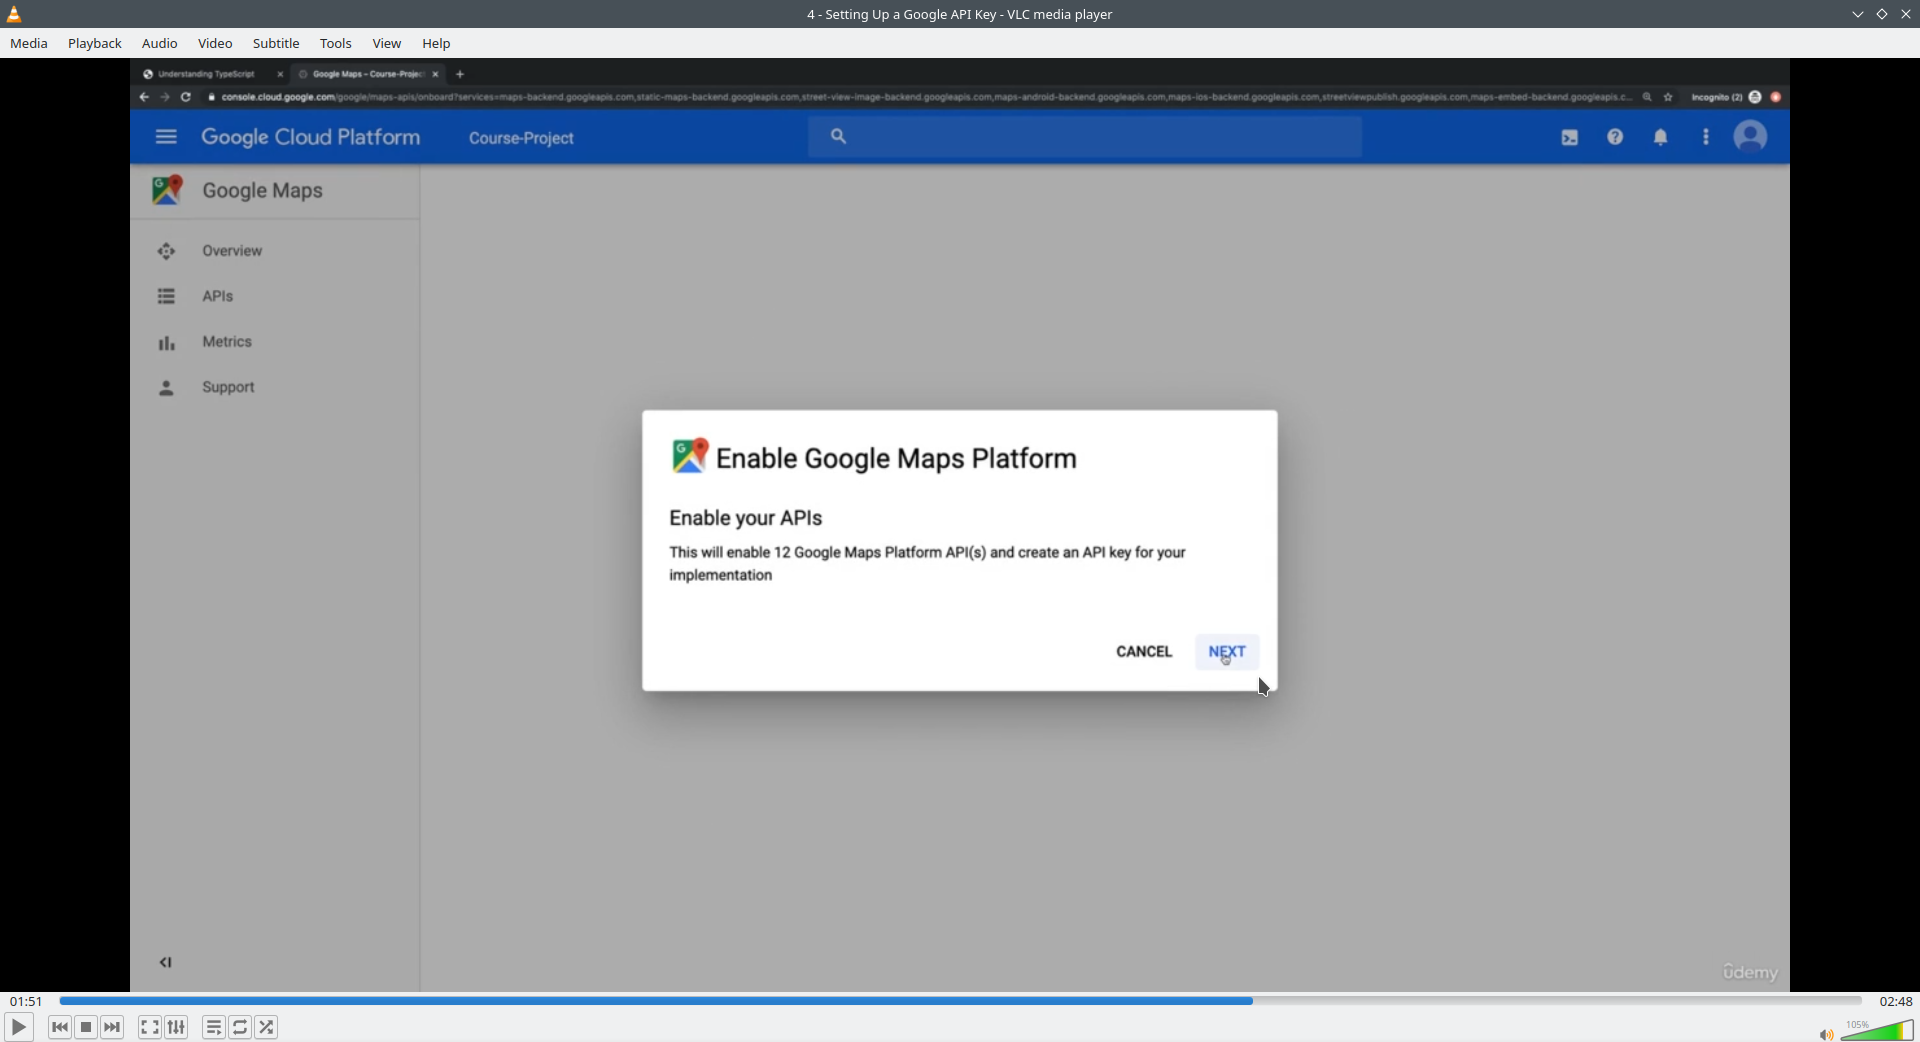The width and height of the screenshot is (1920, 1042).
Task: Bookmark page with the star icon
Action: tap(1668, 97)
